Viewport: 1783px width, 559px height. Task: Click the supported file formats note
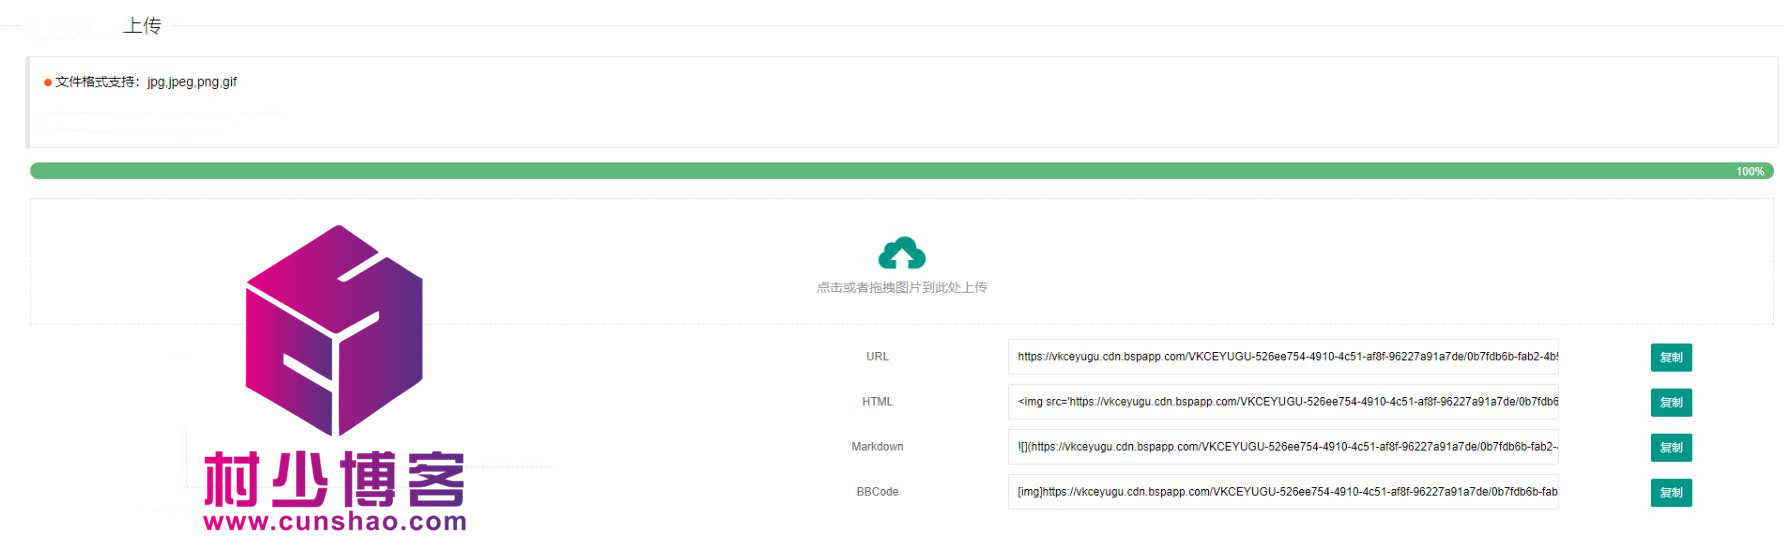click(x=146, y=82)
